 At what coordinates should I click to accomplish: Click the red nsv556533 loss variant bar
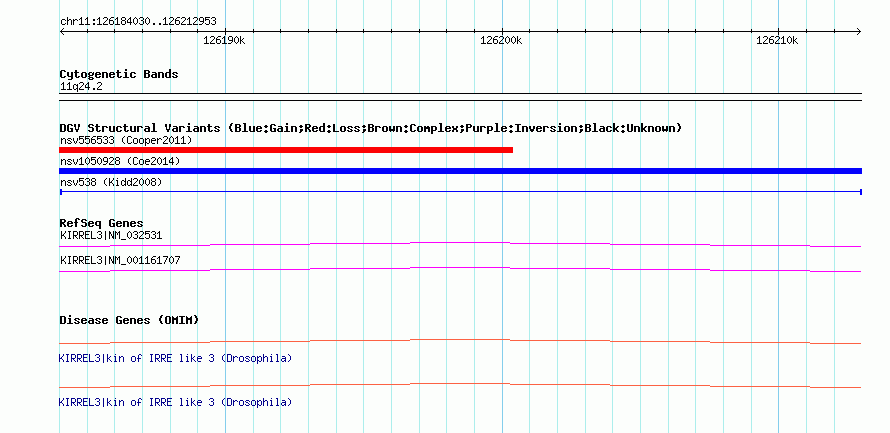286,150
